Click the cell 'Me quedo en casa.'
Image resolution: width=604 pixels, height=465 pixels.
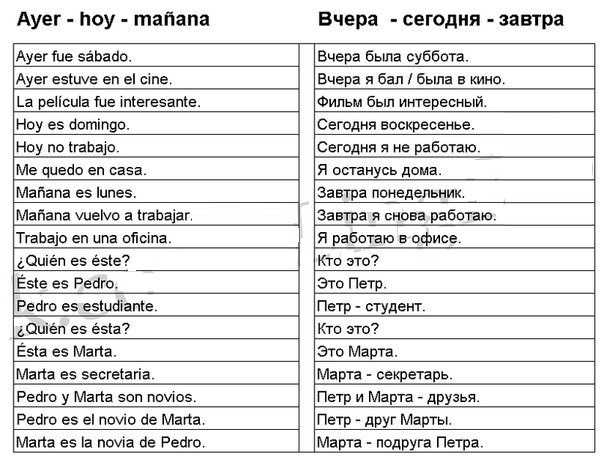point(156,168)
